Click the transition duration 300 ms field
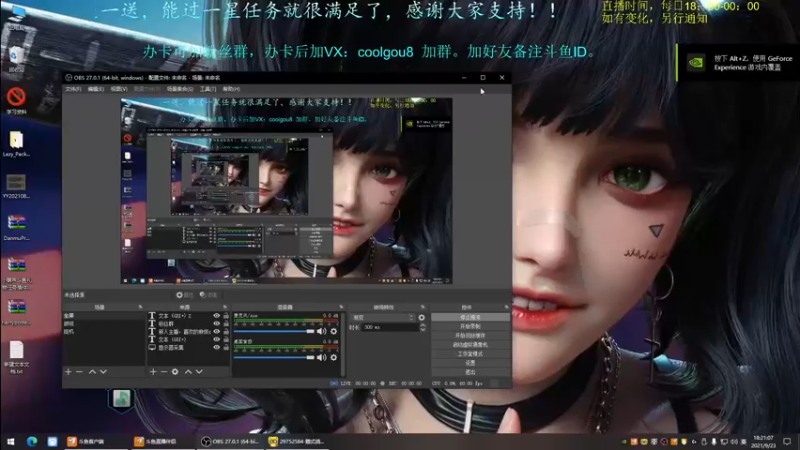The width and height of the screenshot is (800, 450). 390,328
